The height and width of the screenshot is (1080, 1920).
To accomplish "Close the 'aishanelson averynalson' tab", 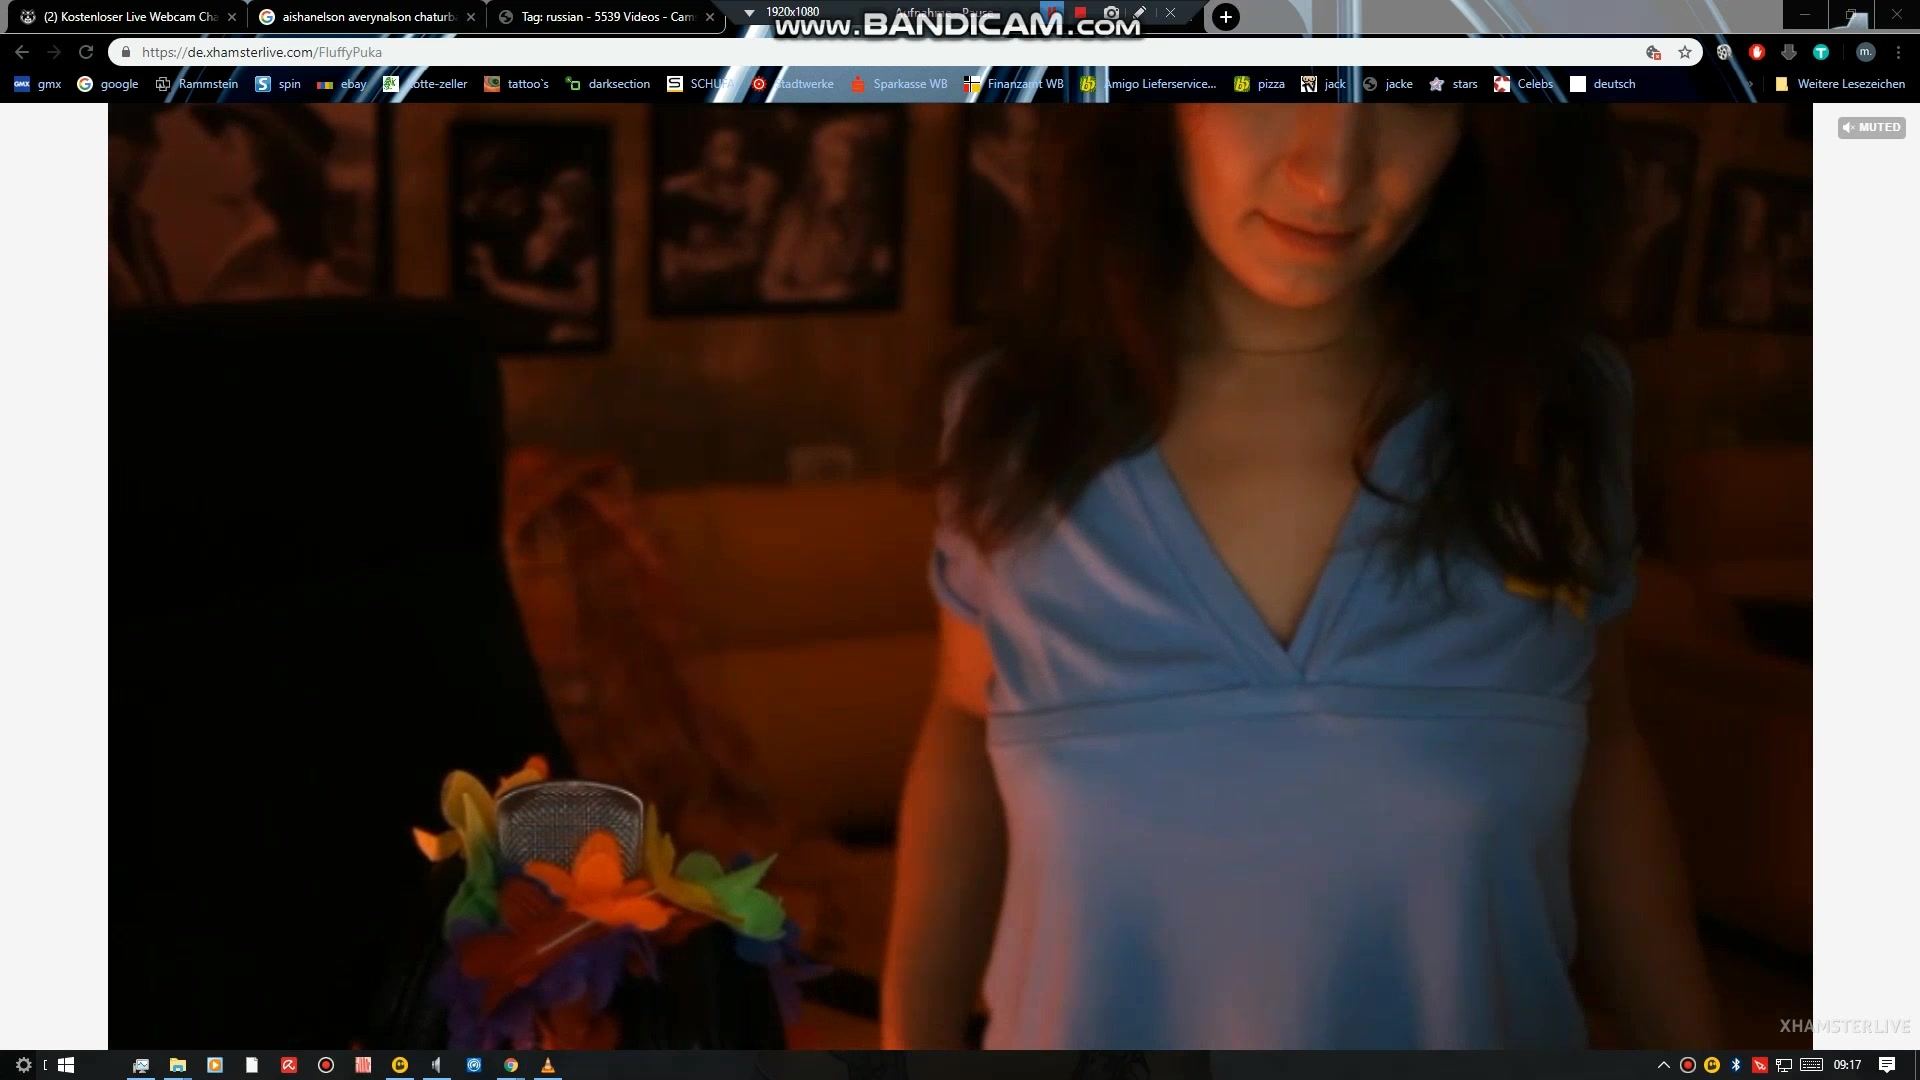I will 471,17.
